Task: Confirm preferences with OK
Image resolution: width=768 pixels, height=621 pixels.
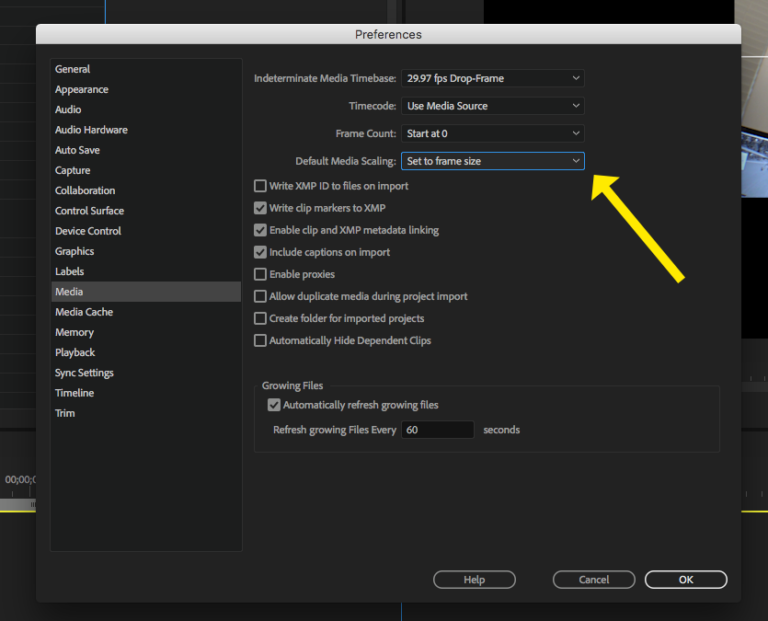Action: click(686, 579)
